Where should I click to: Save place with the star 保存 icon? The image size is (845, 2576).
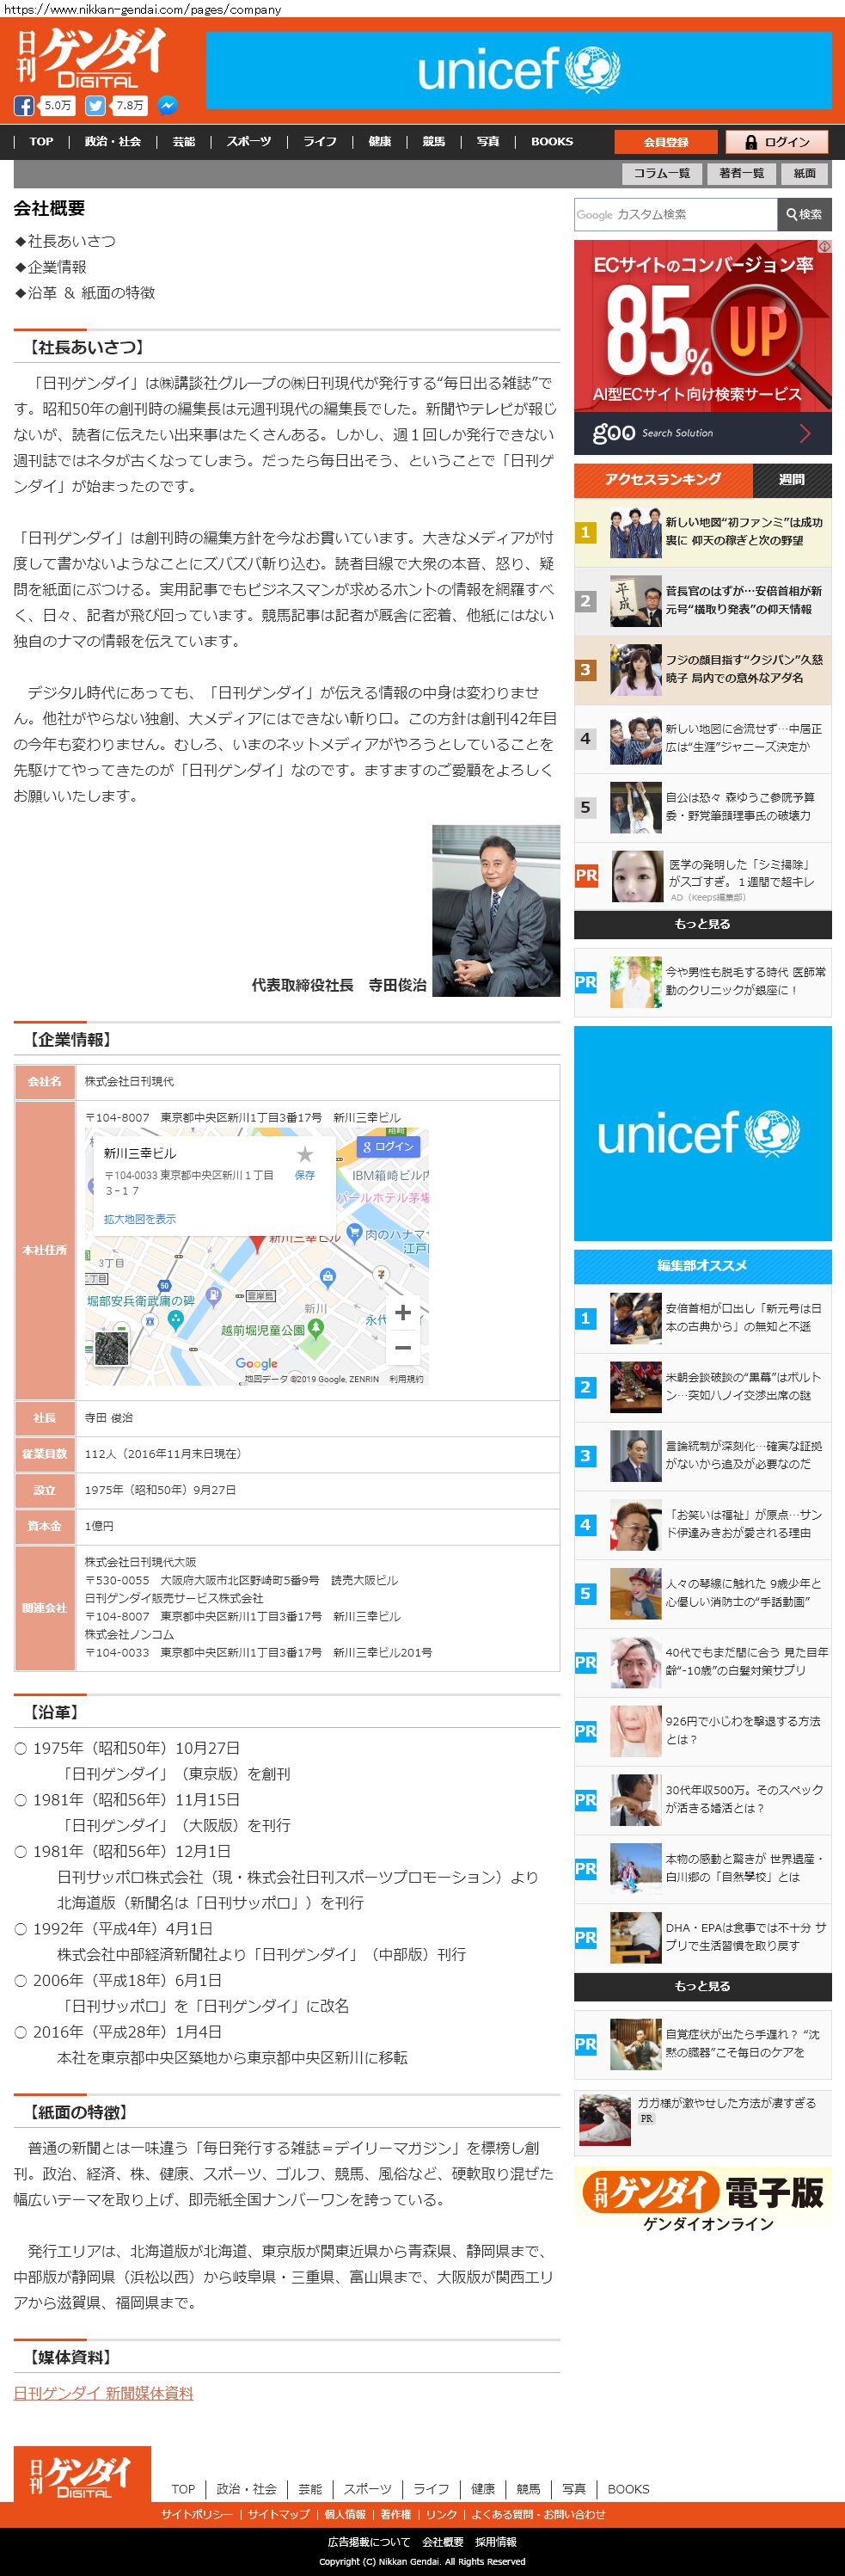(x=305, y=1162)
